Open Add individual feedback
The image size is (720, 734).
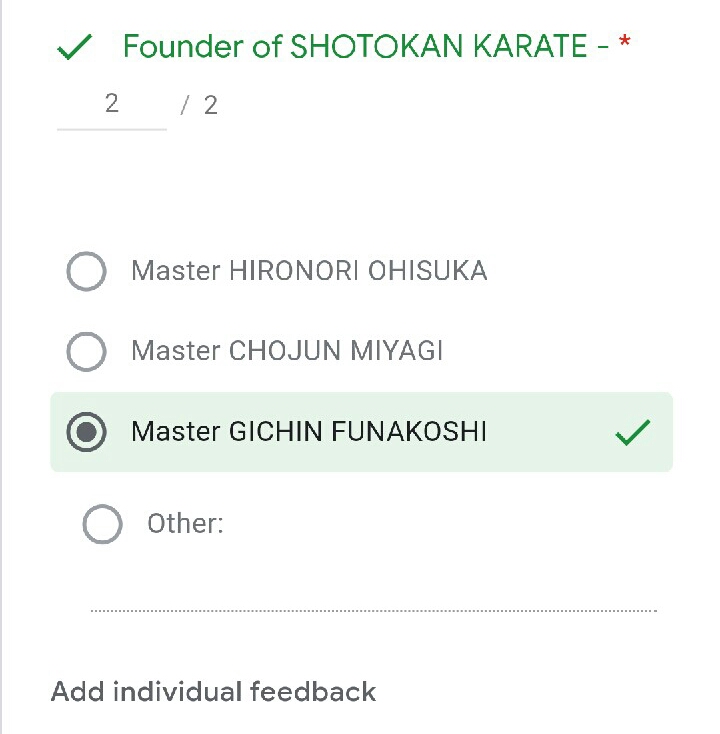pyautogui.click(x=213, y=691)
